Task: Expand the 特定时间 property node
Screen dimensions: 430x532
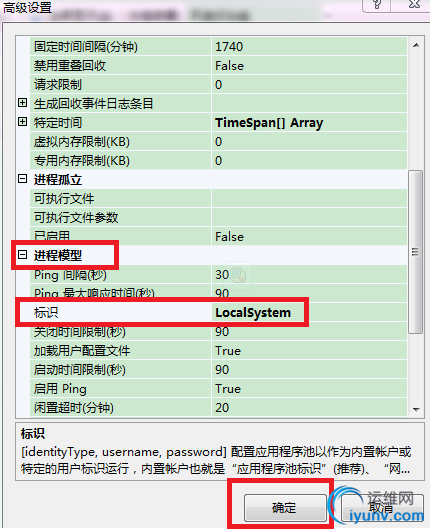Action: (22, 121)
